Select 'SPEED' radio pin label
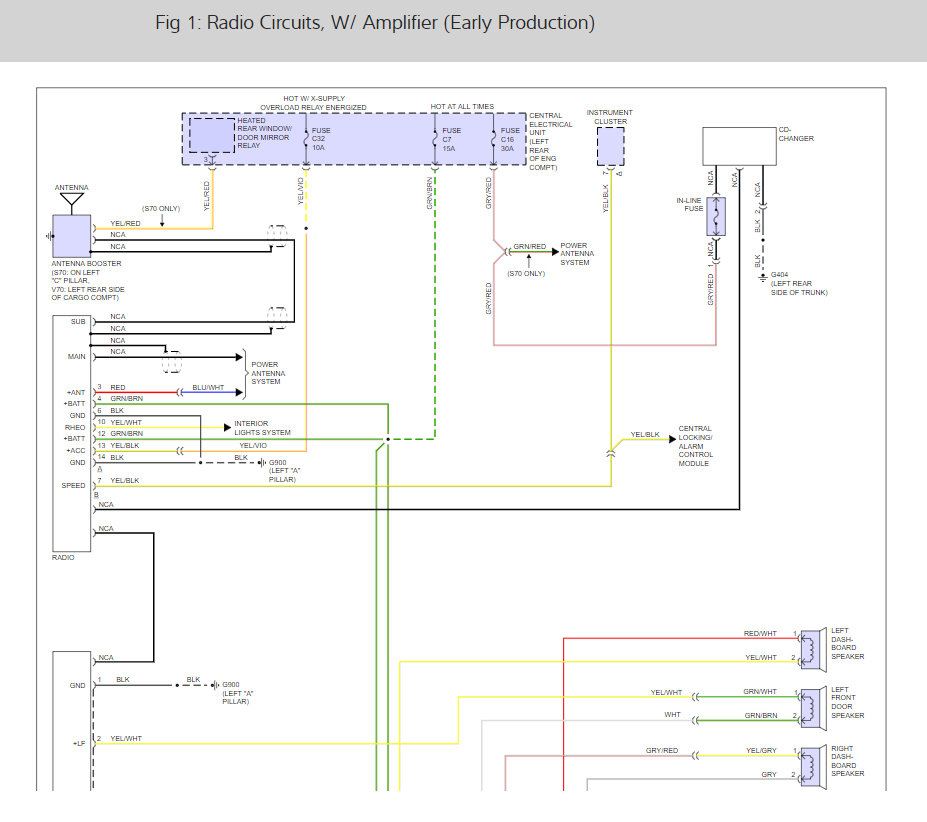 click(x=73, y=486)
